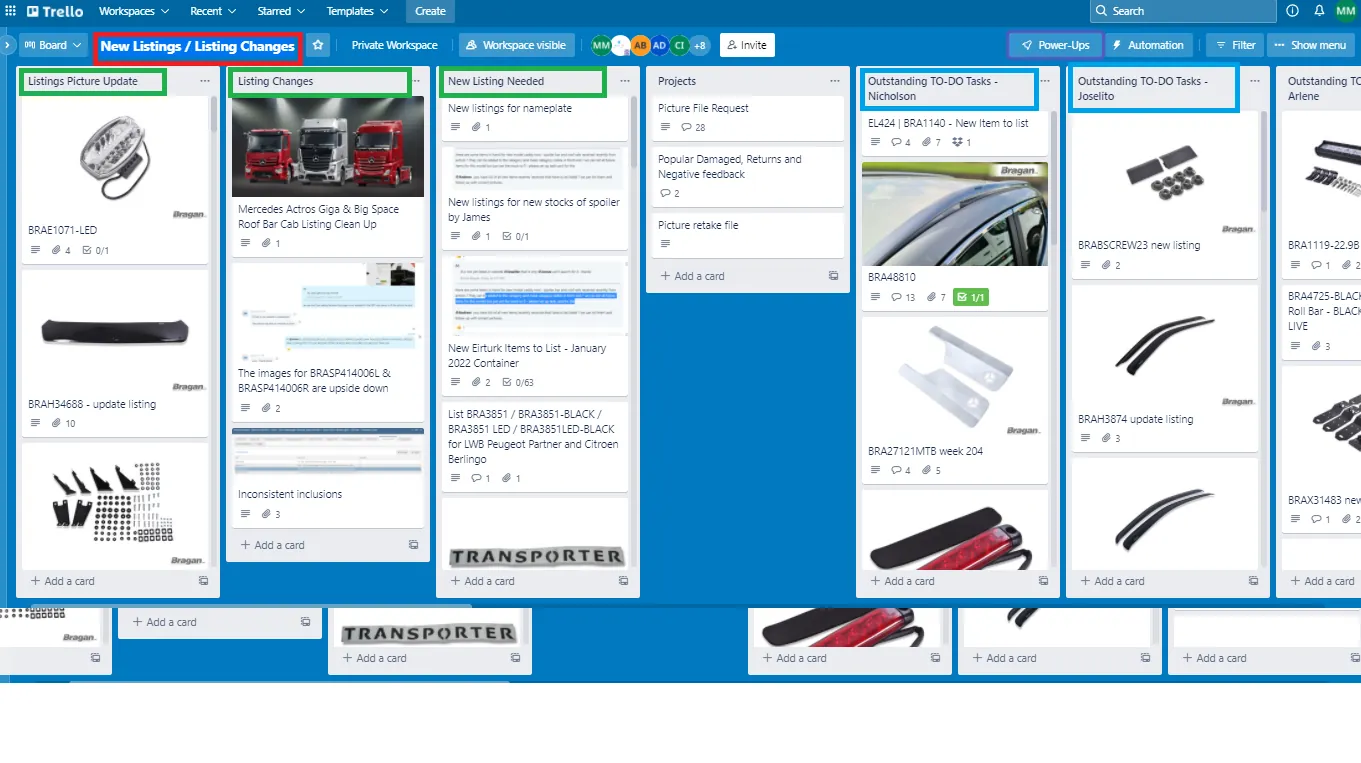Click the BRA48810 roof rail image thumbnail
This screenshot has height=763, width=1361.
point(955,214)
